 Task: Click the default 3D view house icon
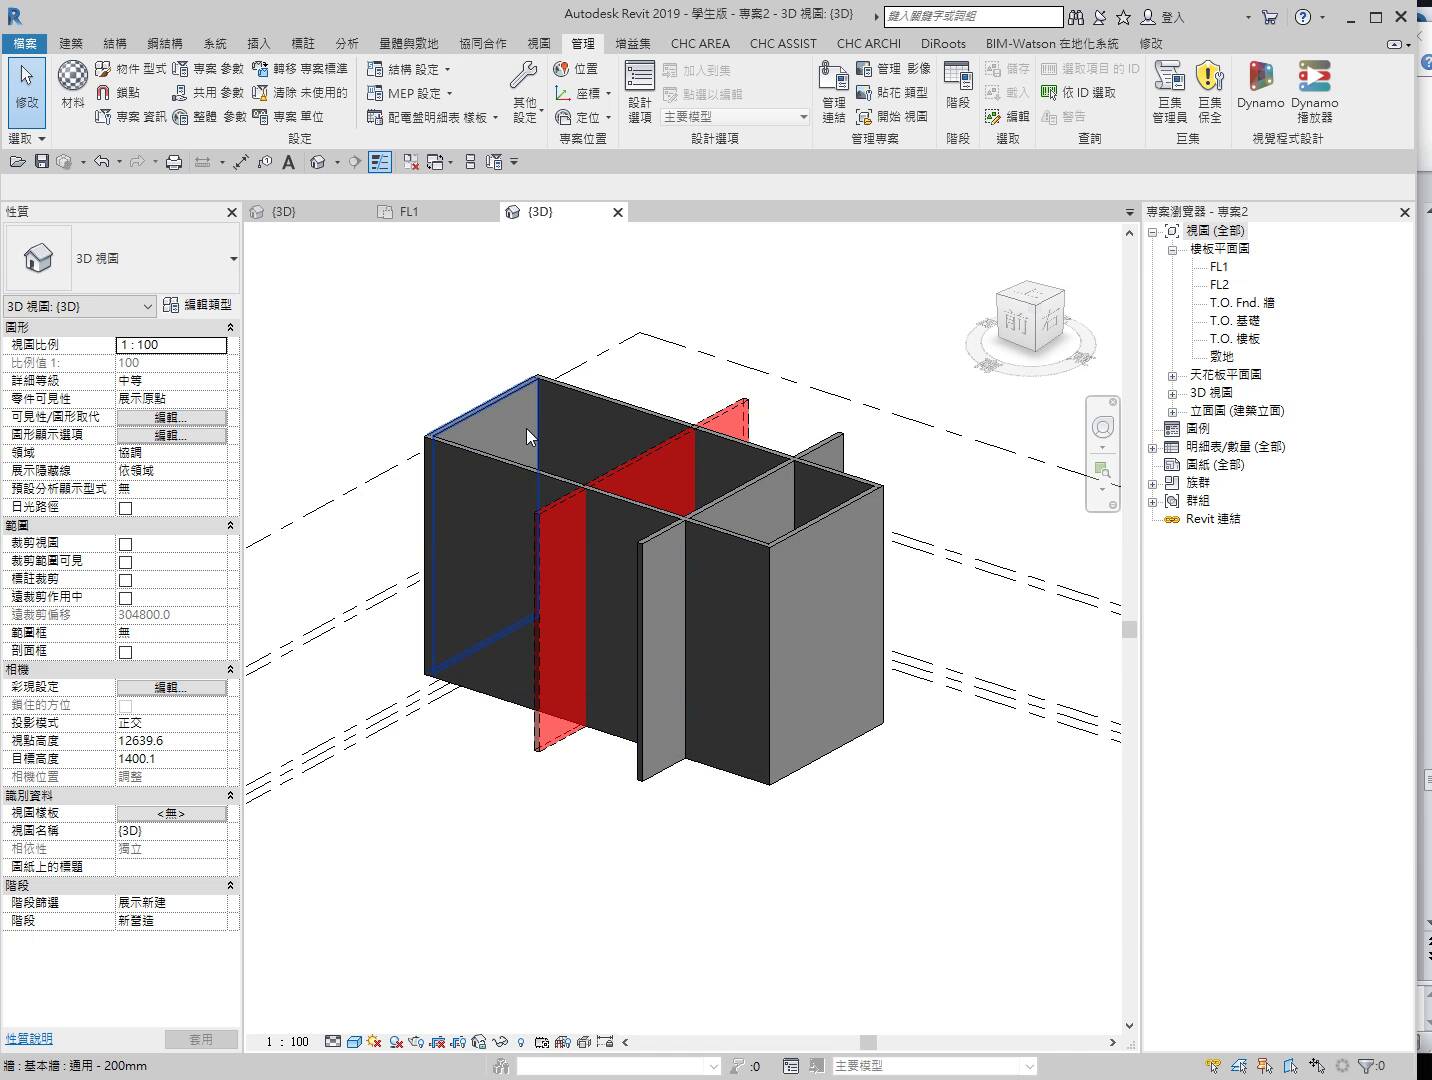[318, 161]
